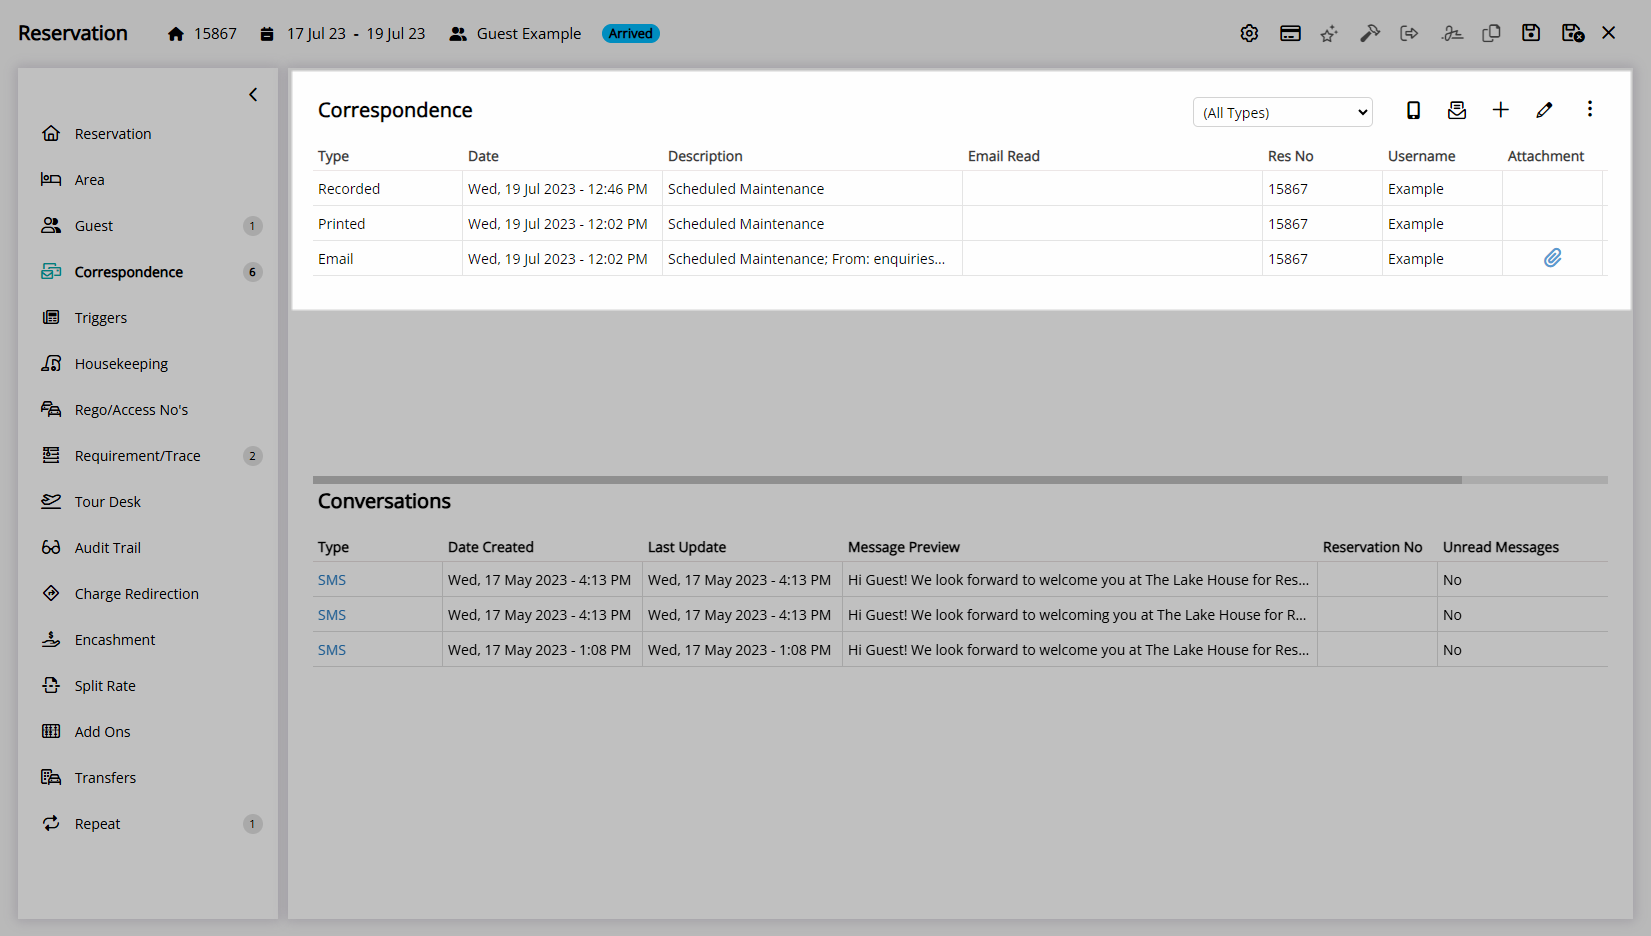Select Requirement/Trace in the sidebar
Image resolution: width=1651 pixels, height=936 pixels.
pos(137,456)
